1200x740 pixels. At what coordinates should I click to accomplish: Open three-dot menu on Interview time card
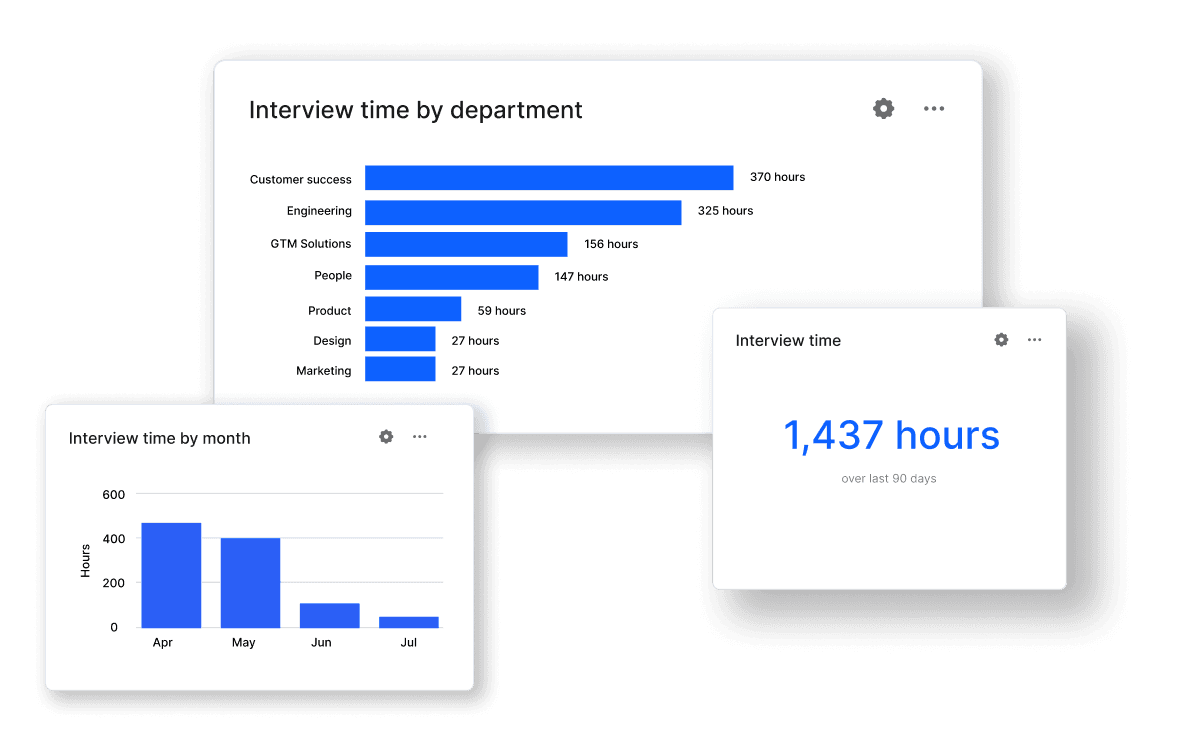(1034, 340)
